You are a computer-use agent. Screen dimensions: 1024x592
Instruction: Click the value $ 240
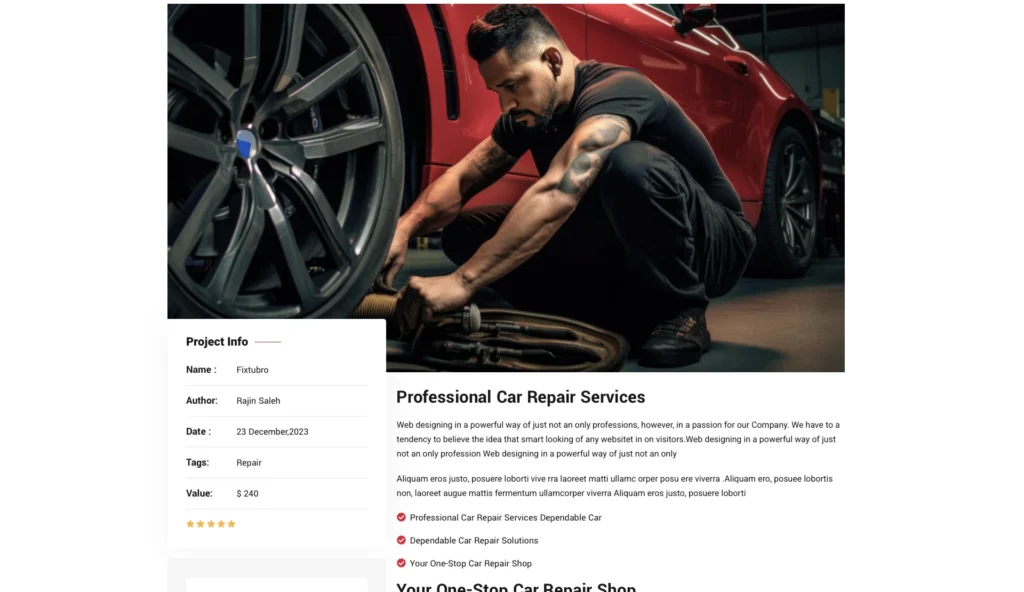tap(248, 494)
